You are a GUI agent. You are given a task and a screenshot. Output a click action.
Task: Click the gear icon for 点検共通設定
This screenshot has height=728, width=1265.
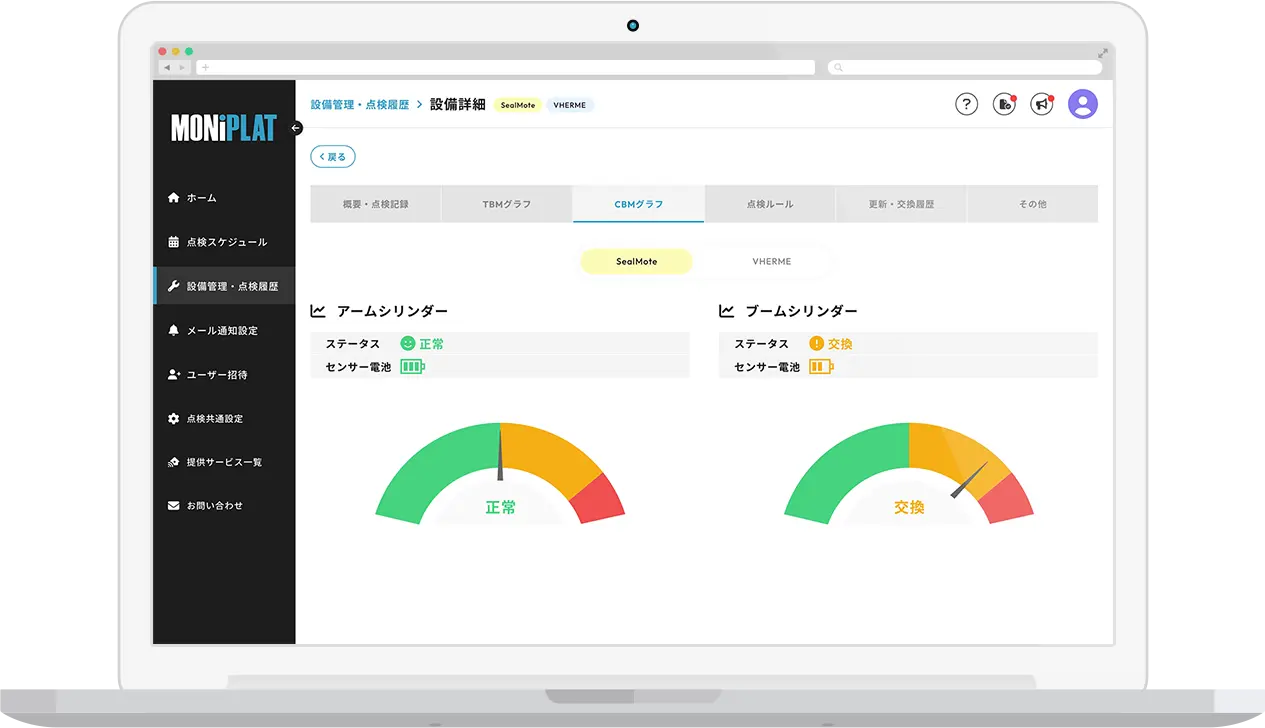[174, 419]
